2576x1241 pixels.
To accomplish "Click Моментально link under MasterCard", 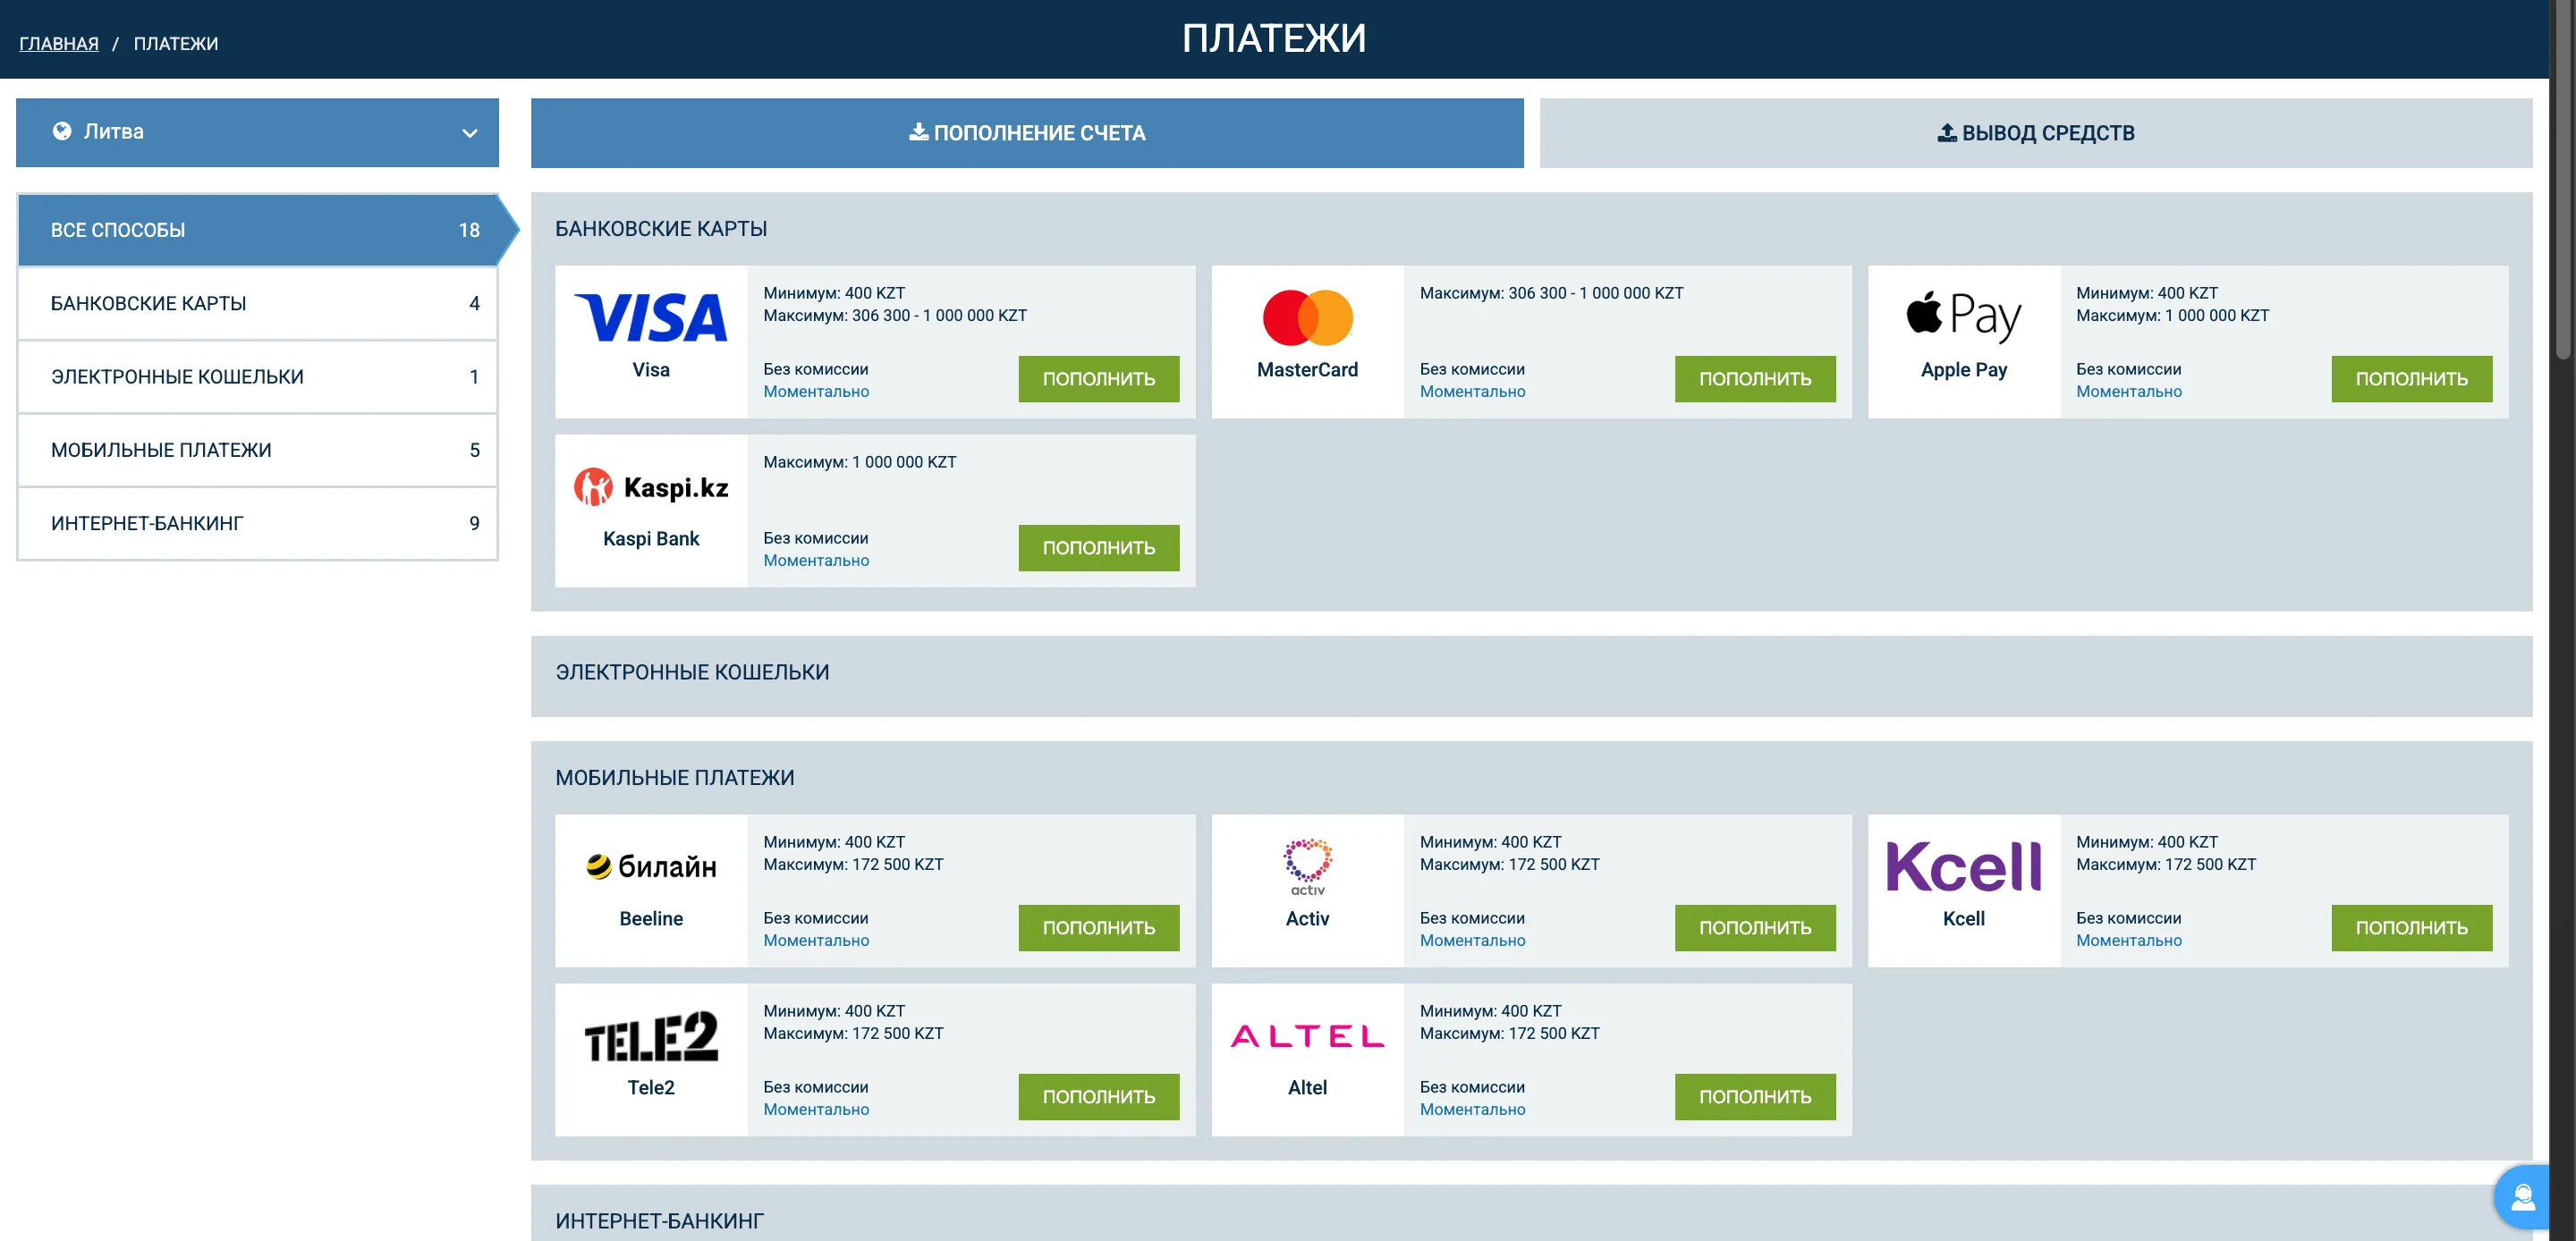I will click(1472, 391).
